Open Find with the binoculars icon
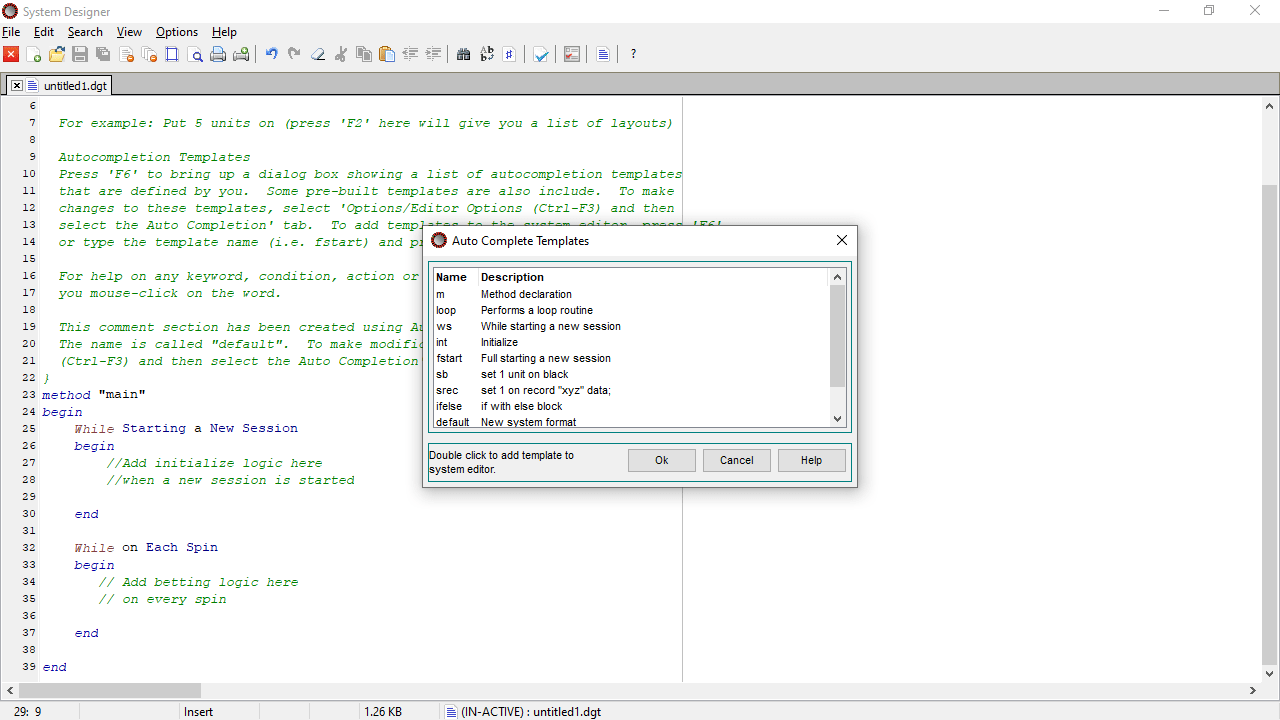This screenshot has height=720, width=1280. click(463, 54)
